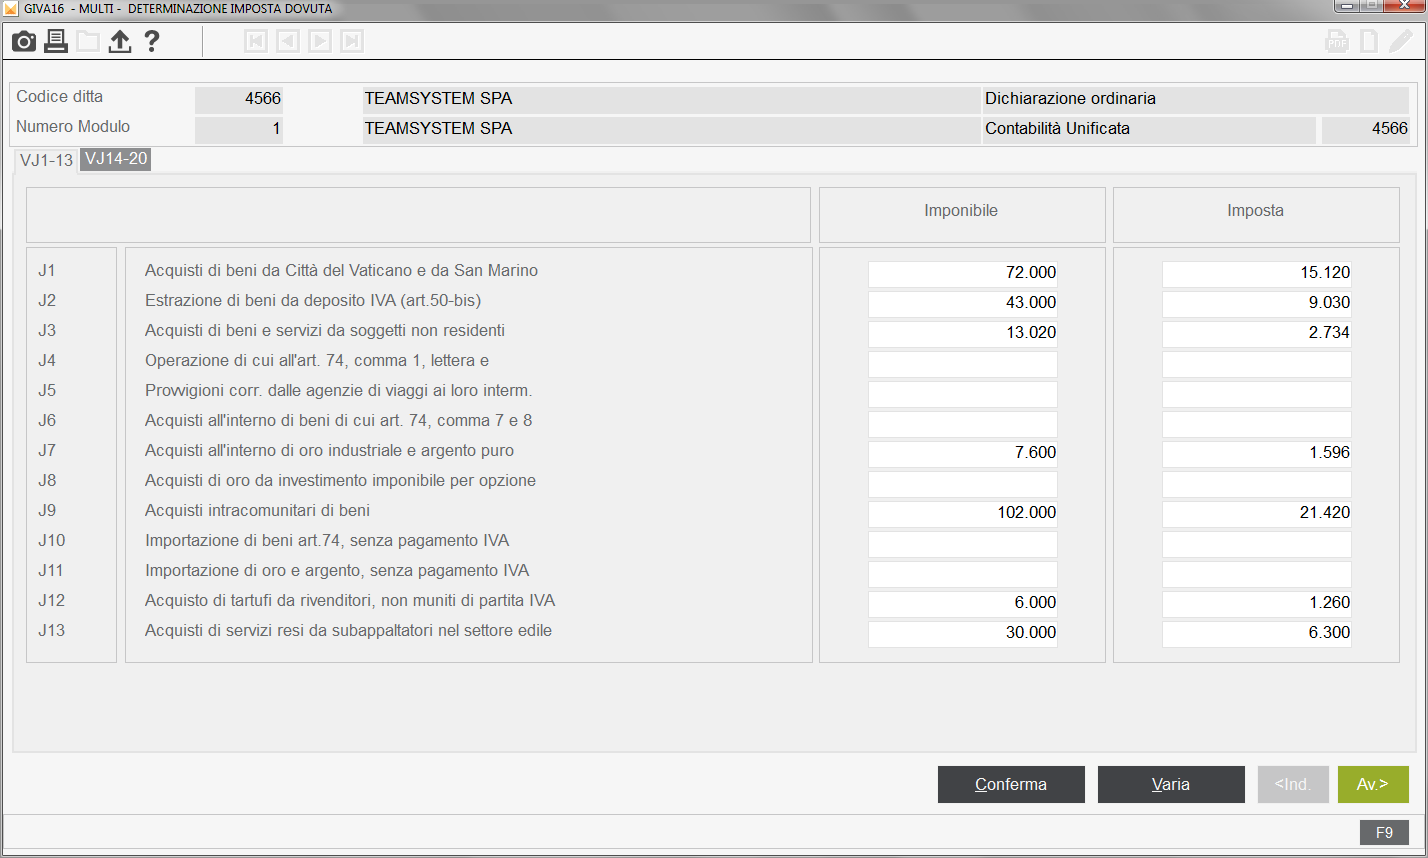Screen dimensions: 1428x858
Task: Click the Contabilità Unificata field
Action: 1149,129
